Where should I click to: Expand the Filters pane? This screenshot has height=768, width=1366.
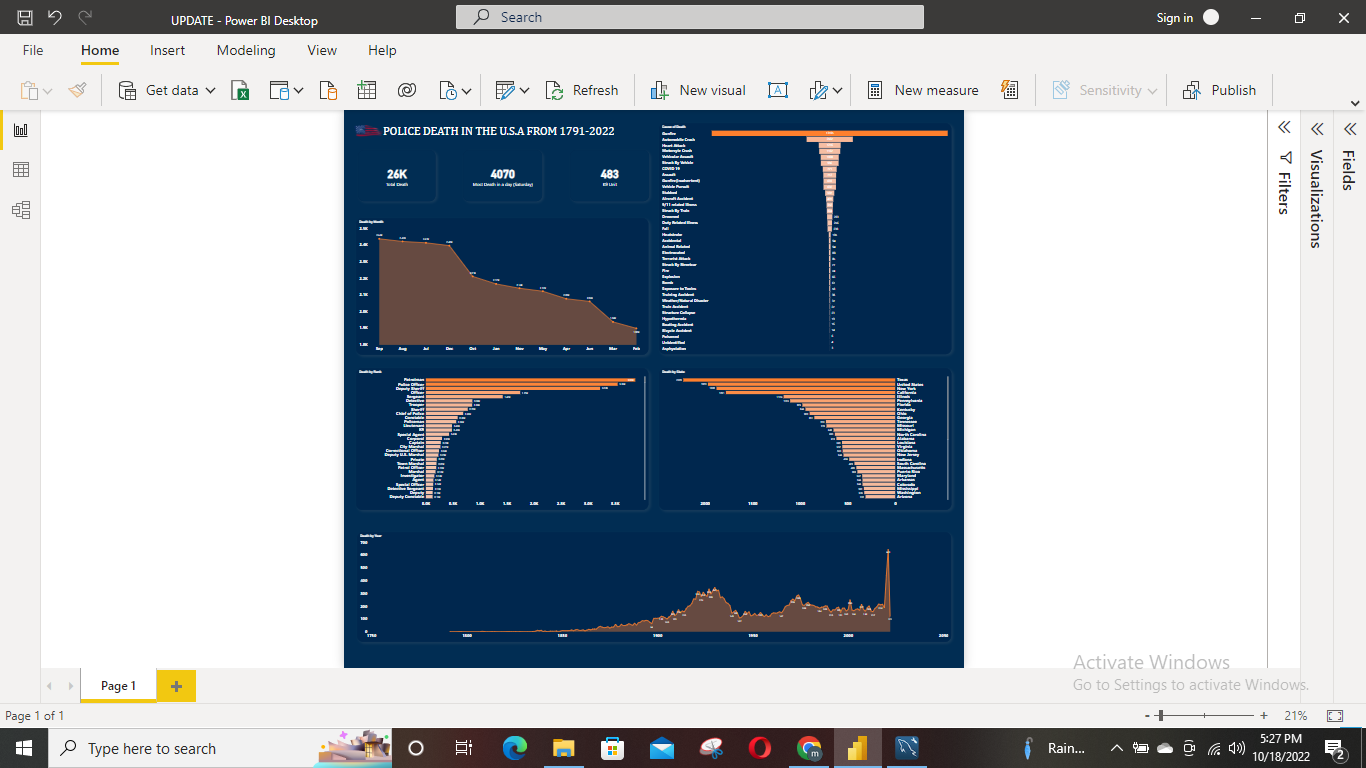1284,128
